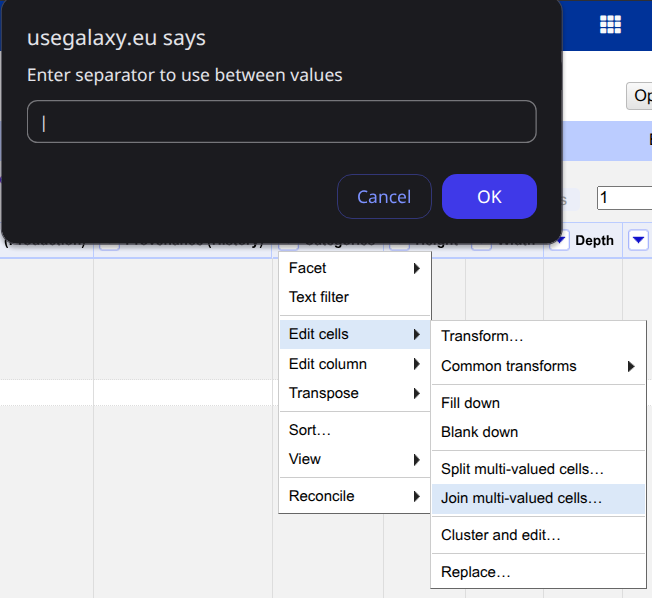Open the dropdown arrow right of Depth
The width and height of the screenshot is (652, 598).
(638, 240)
